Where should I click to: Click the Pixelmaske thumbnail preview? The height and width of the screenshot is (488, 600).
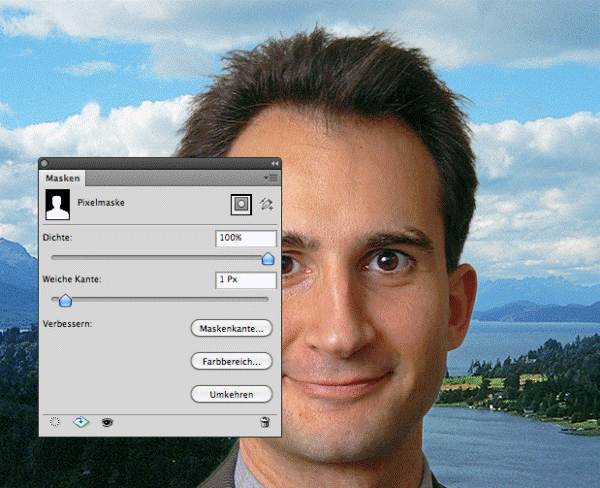(58, 206)
